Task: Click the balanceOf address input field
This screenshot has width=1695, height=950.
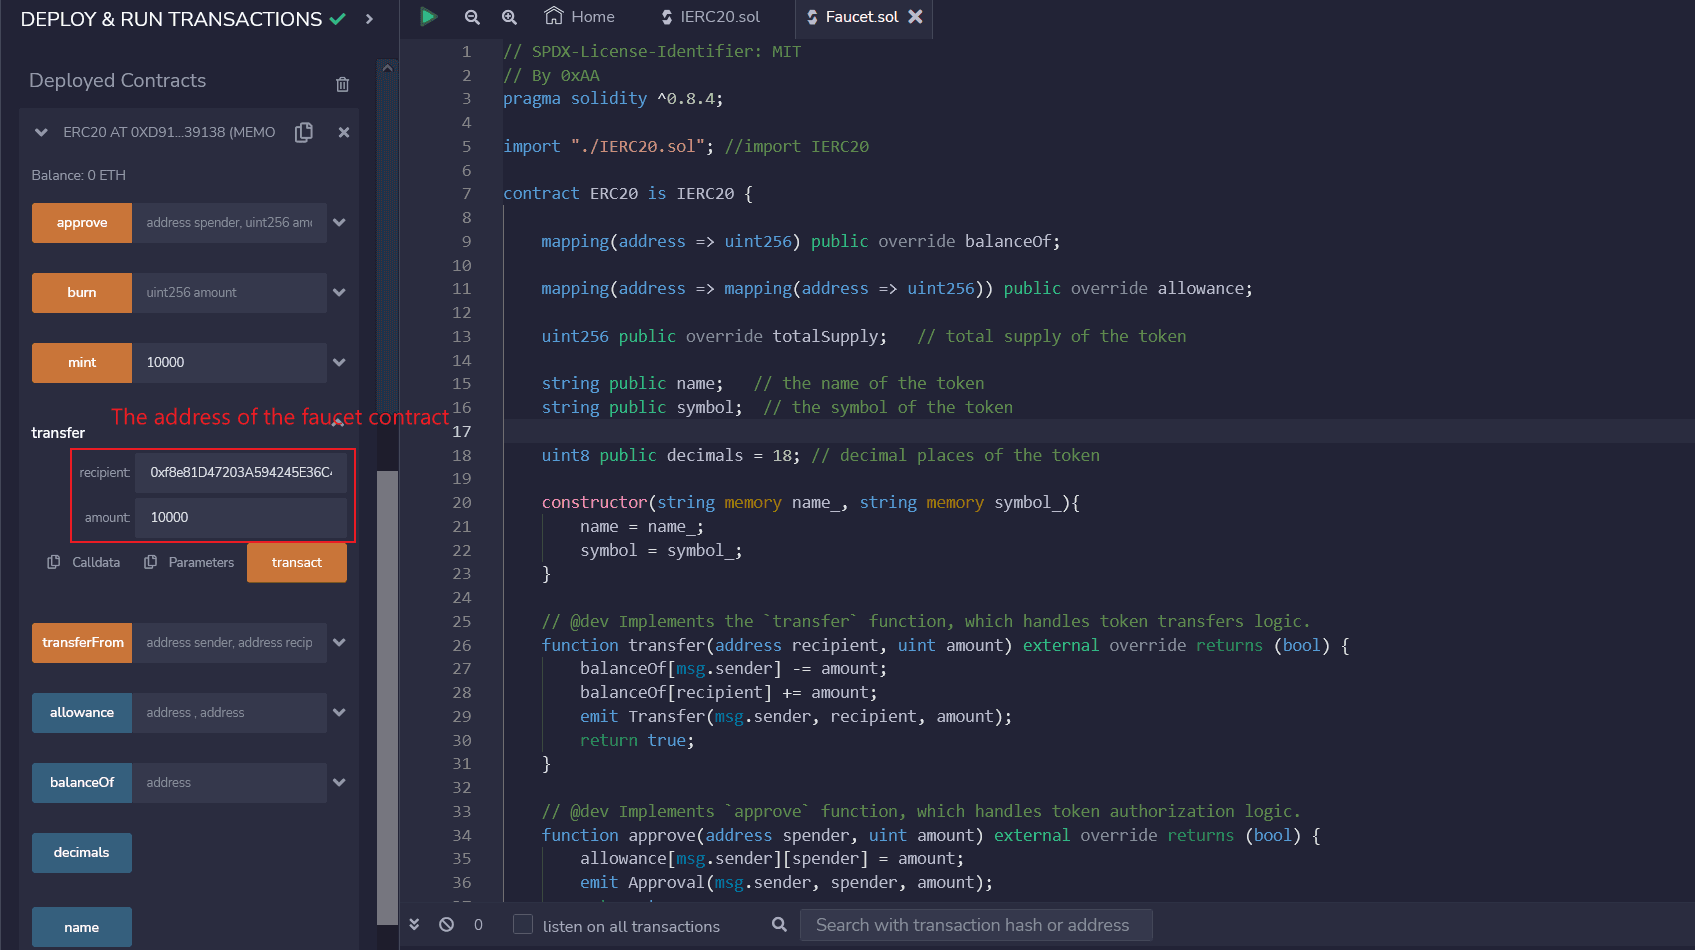Action: pos(229,783)
